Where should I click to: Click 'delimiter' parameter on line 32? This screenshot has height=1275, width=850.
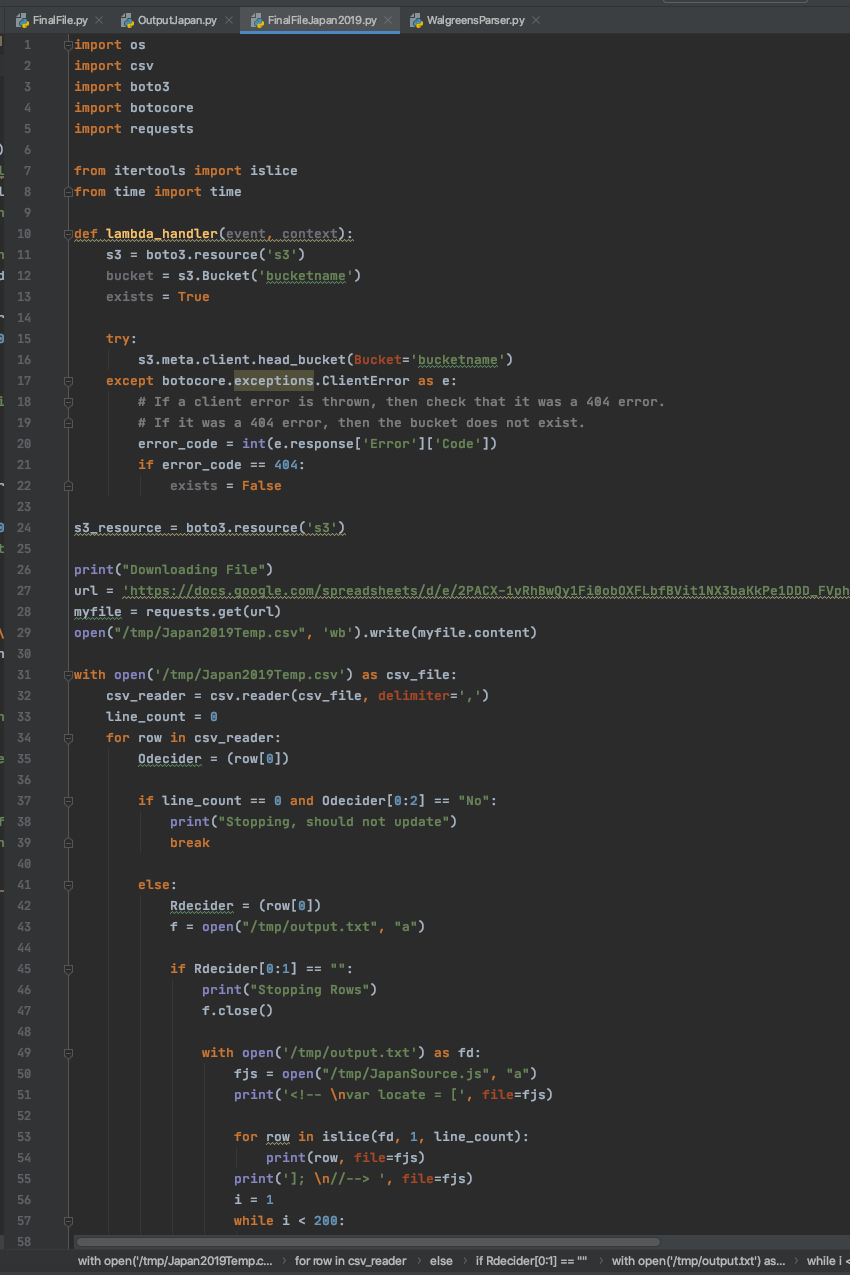[x=414, y=696]
